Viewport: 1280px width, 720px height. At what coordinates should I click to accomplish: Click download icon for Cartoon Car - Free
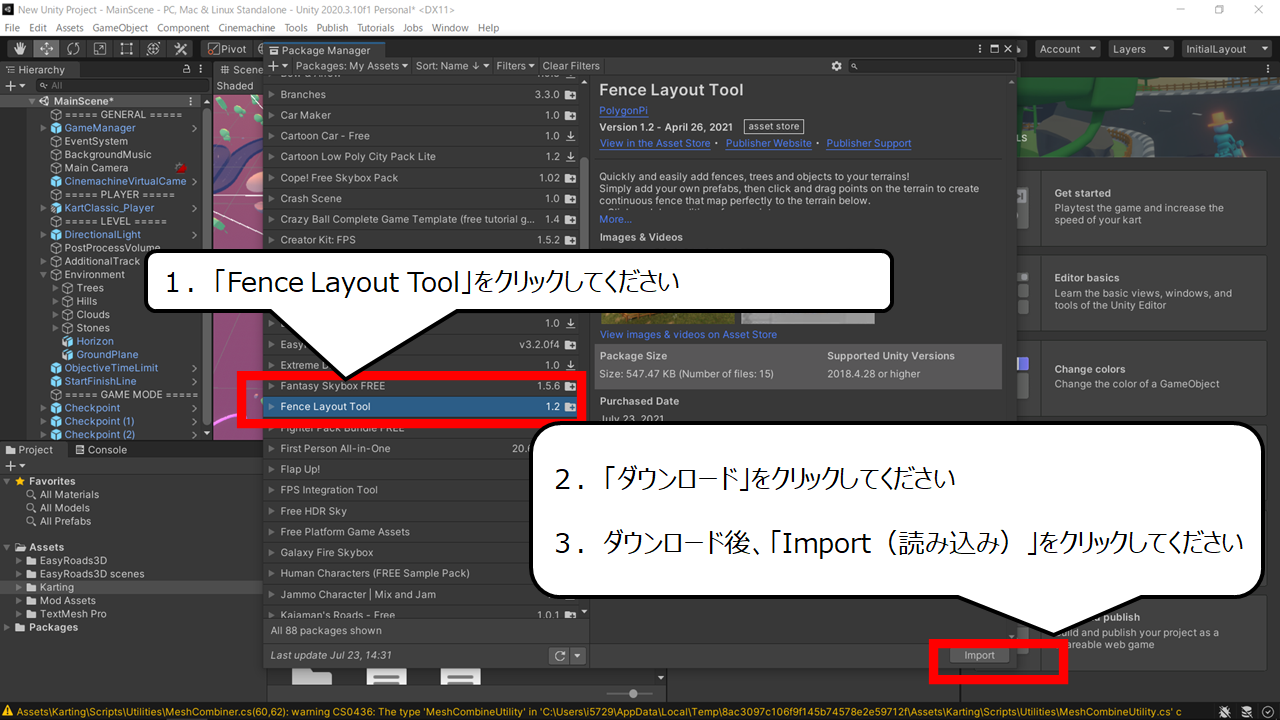click(x=570, y=136)
